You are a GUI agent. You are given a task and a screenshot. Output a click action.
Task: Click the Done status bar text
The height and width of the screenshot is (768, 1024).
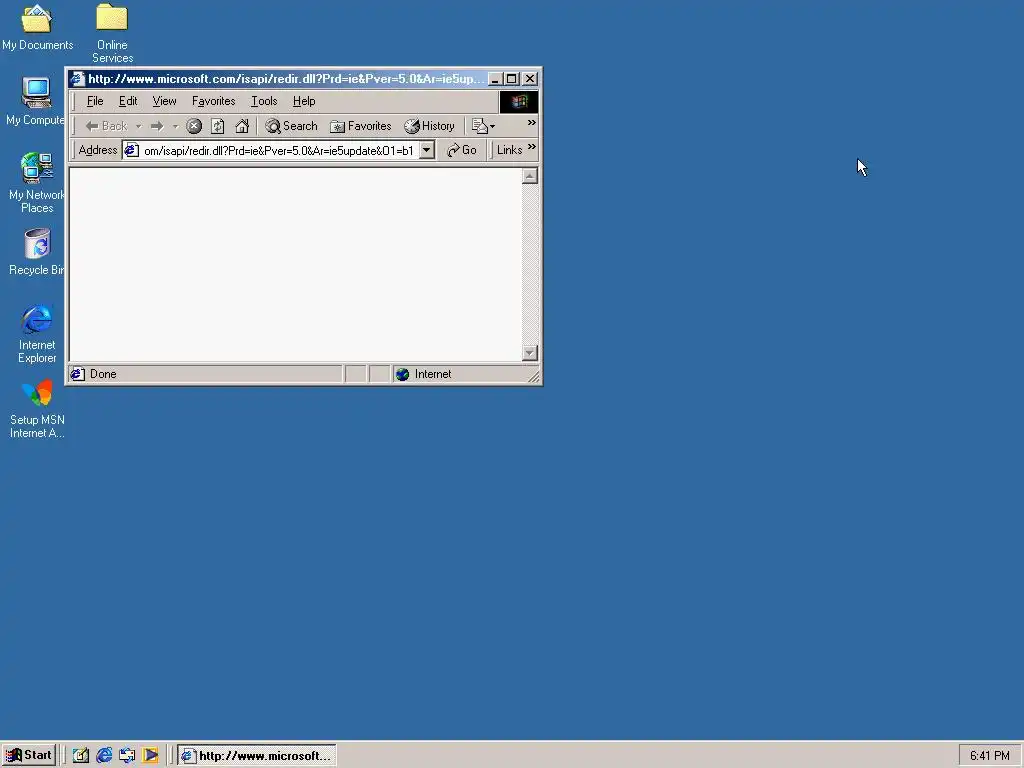[103, 374]
